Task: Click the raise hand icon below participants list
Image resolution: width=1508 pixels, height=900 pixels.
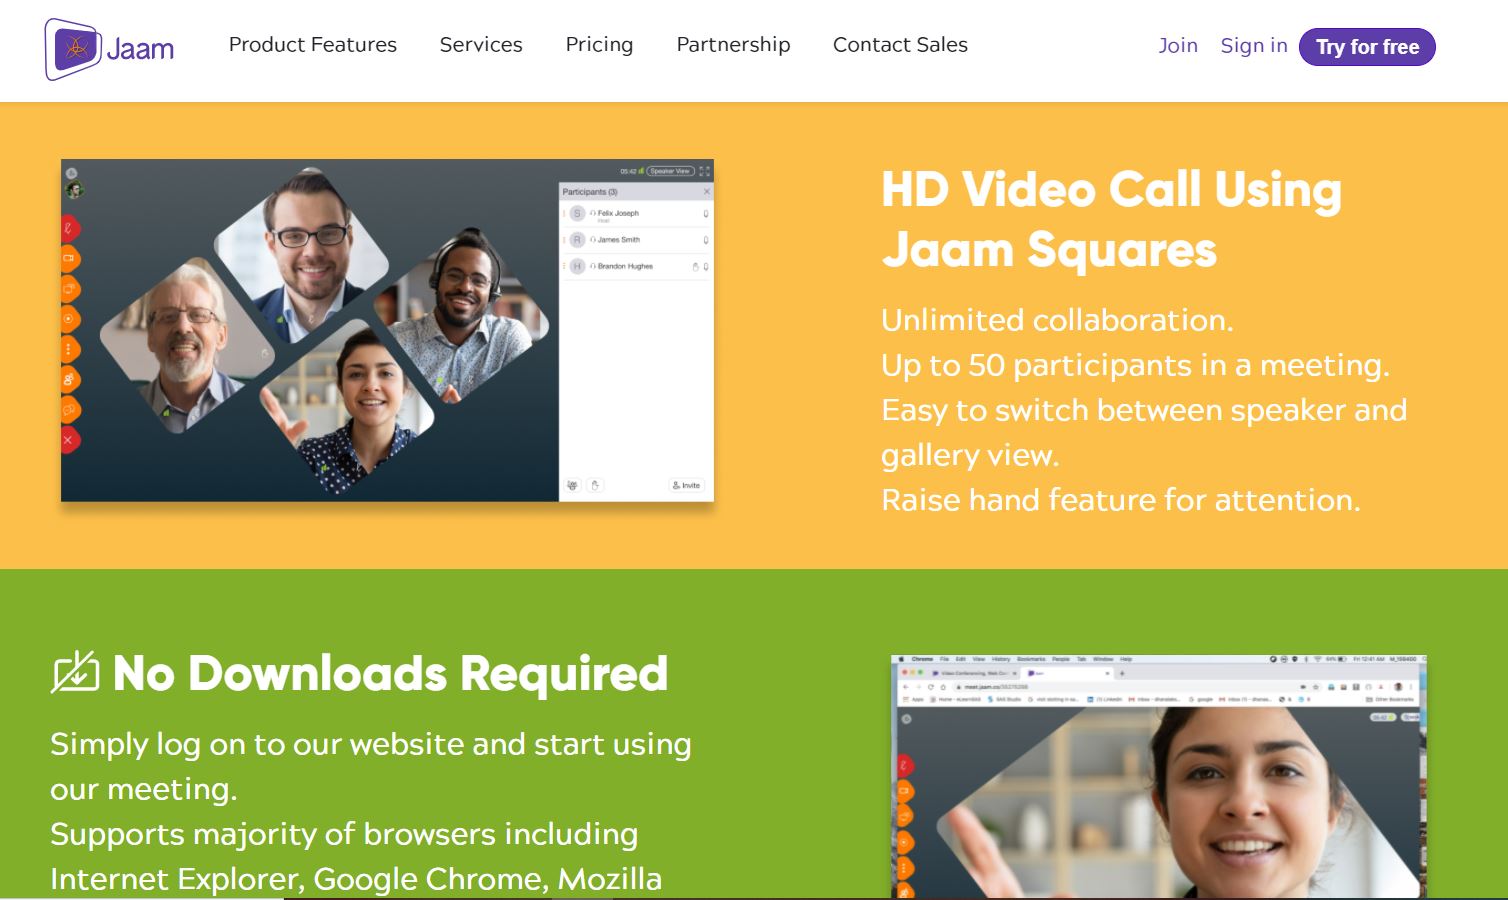Action: tap(595, 485)
